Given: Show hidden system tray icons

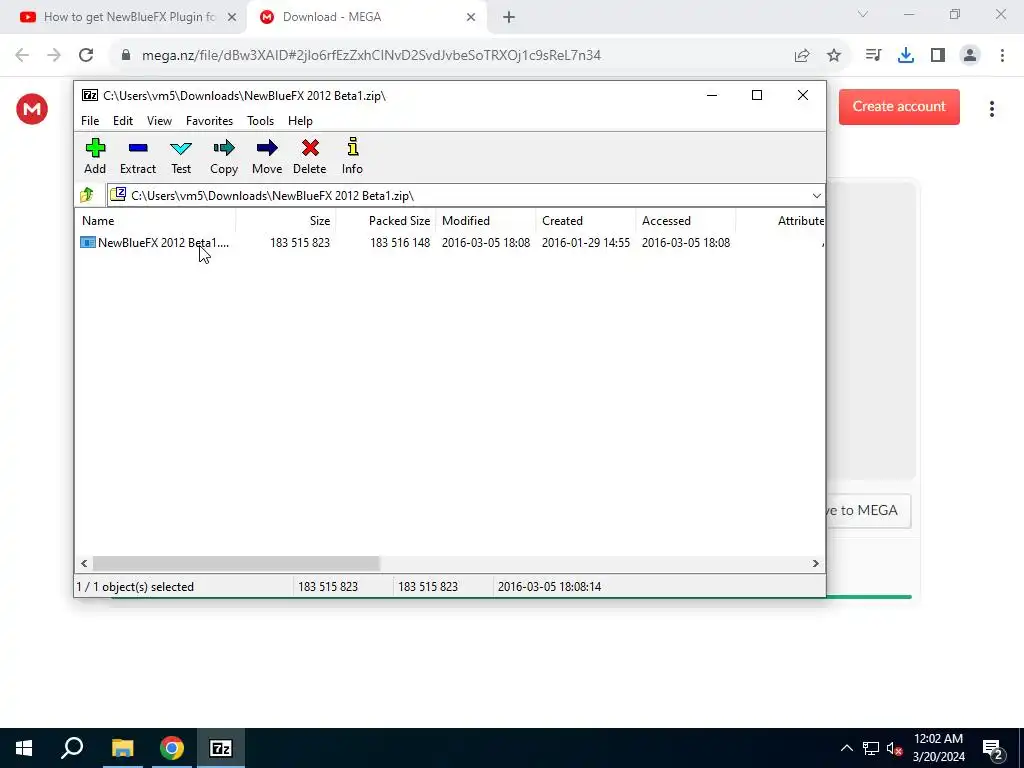Looking at the screenshot, I should point(846,748).
